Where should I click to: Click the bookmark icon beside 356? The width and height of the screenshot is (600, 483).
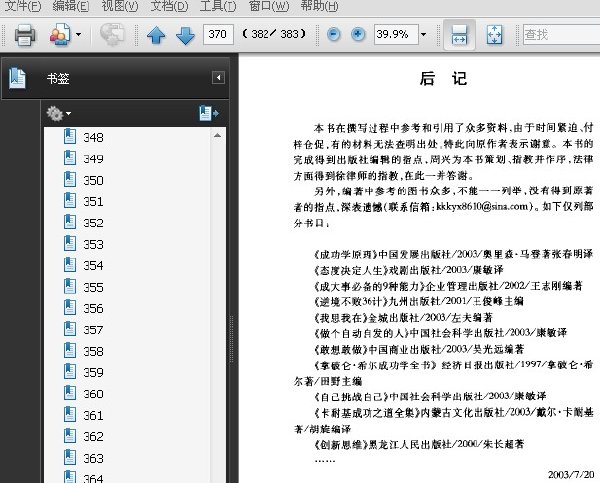coord(70,307)
